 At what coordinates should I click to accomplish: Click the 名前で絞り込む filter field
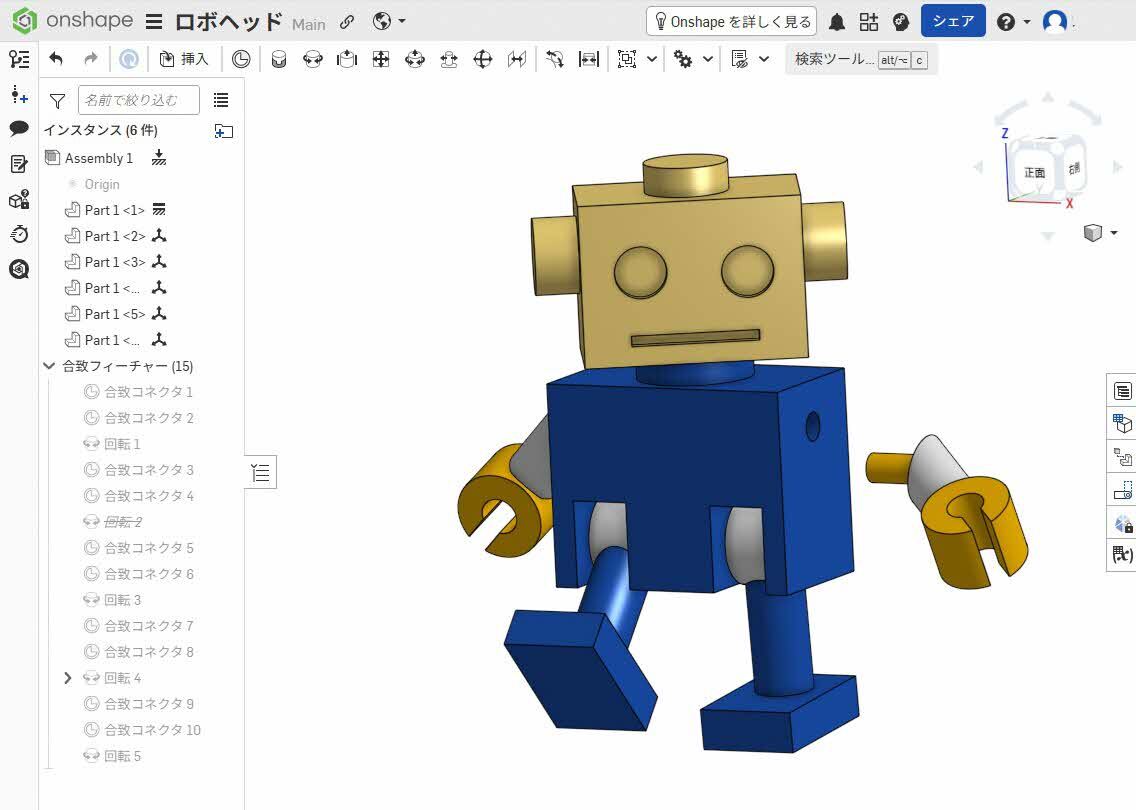tap(138, 100)
